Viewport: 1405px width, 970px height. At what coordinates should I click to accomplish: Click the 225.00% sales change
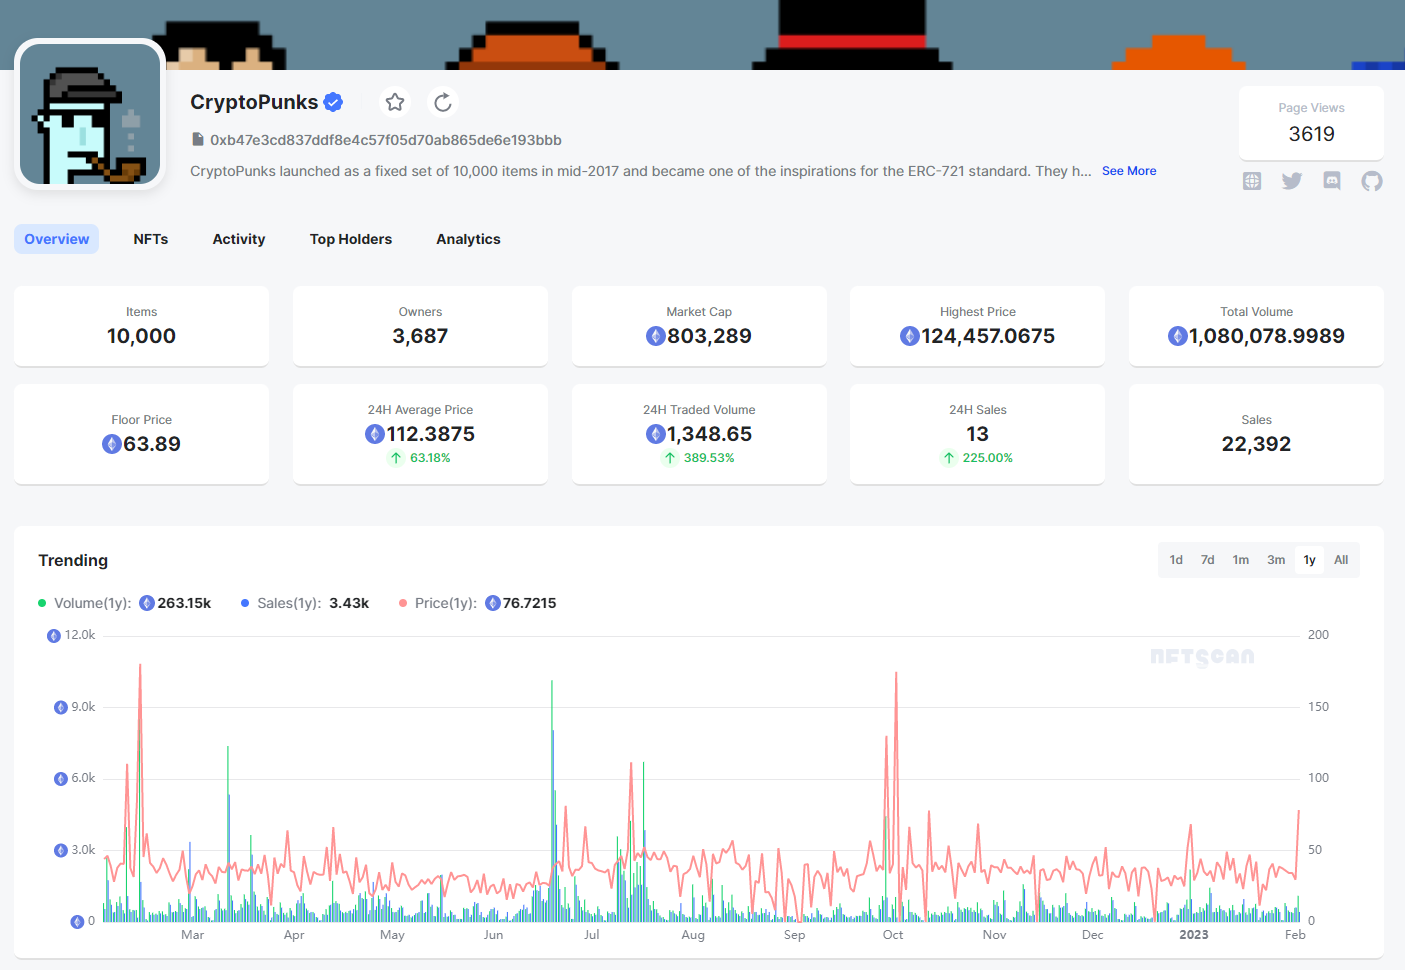pos(988,458)
